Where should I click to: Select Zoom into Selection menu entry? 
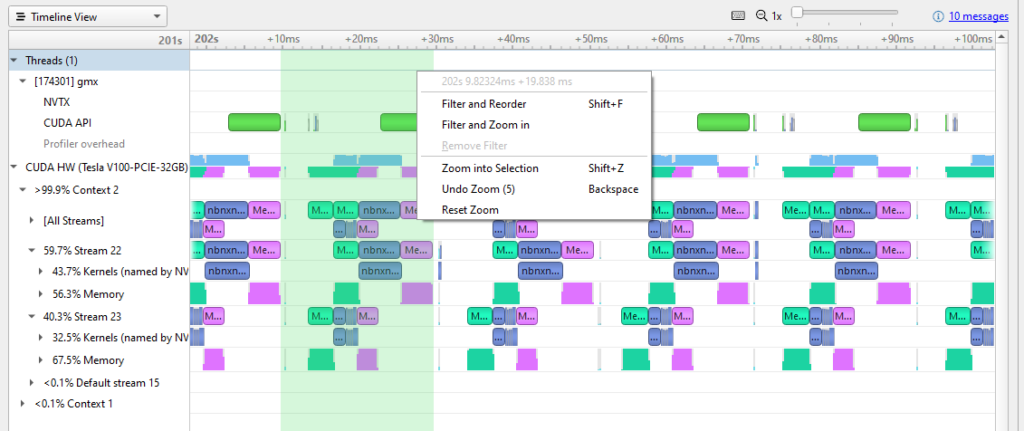(490, 168)
